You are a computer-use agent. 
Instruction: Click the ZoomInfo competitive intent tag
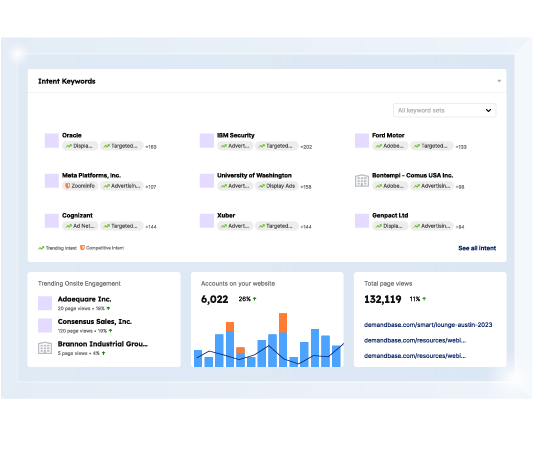click(80, 186)
